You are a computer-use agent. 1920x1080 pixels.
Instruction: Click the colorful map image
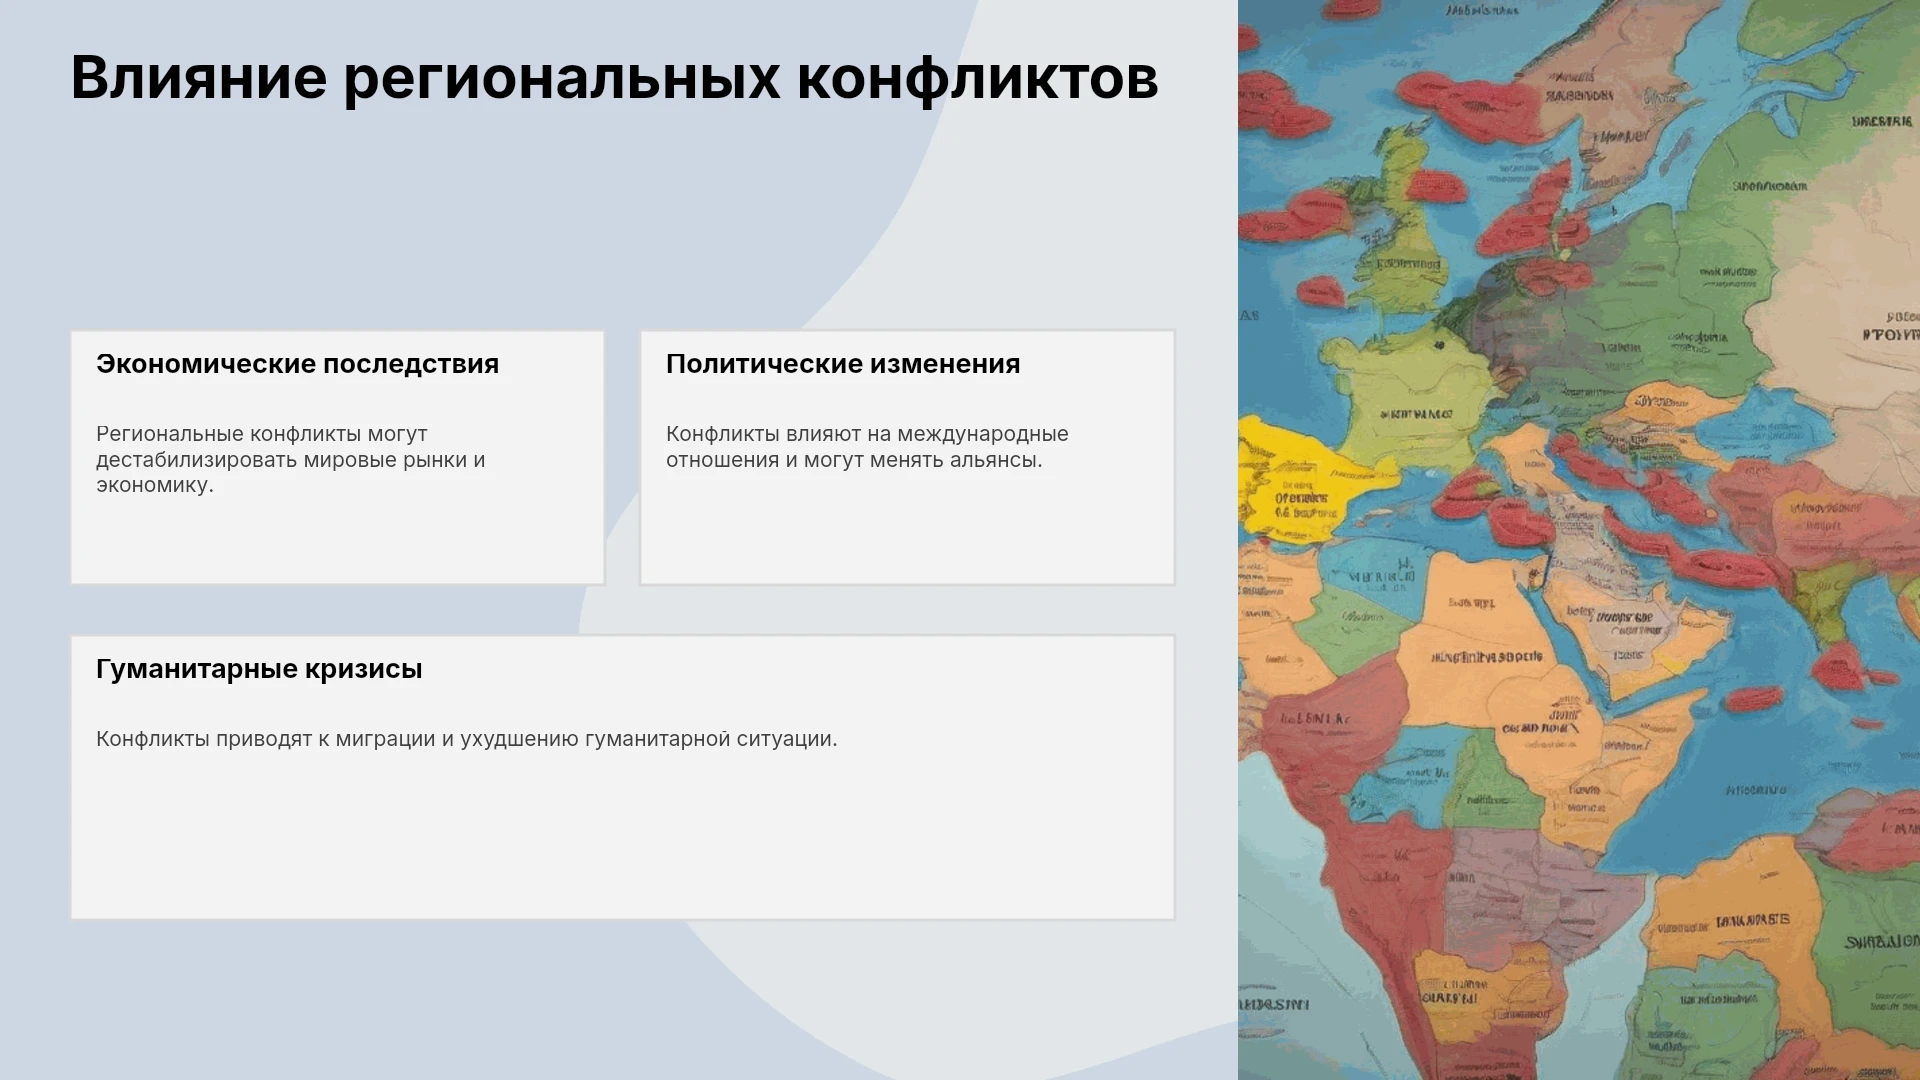point(1579,540)
